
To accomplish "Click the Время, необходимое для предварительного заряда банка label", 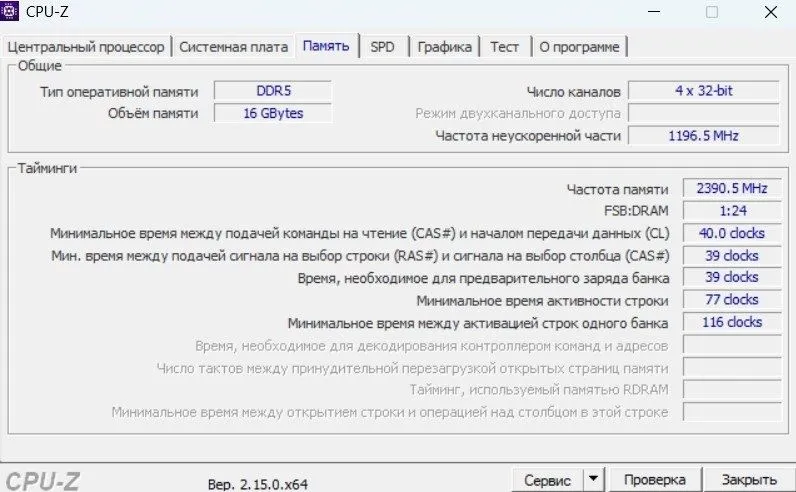I will [x=483, y=278].
